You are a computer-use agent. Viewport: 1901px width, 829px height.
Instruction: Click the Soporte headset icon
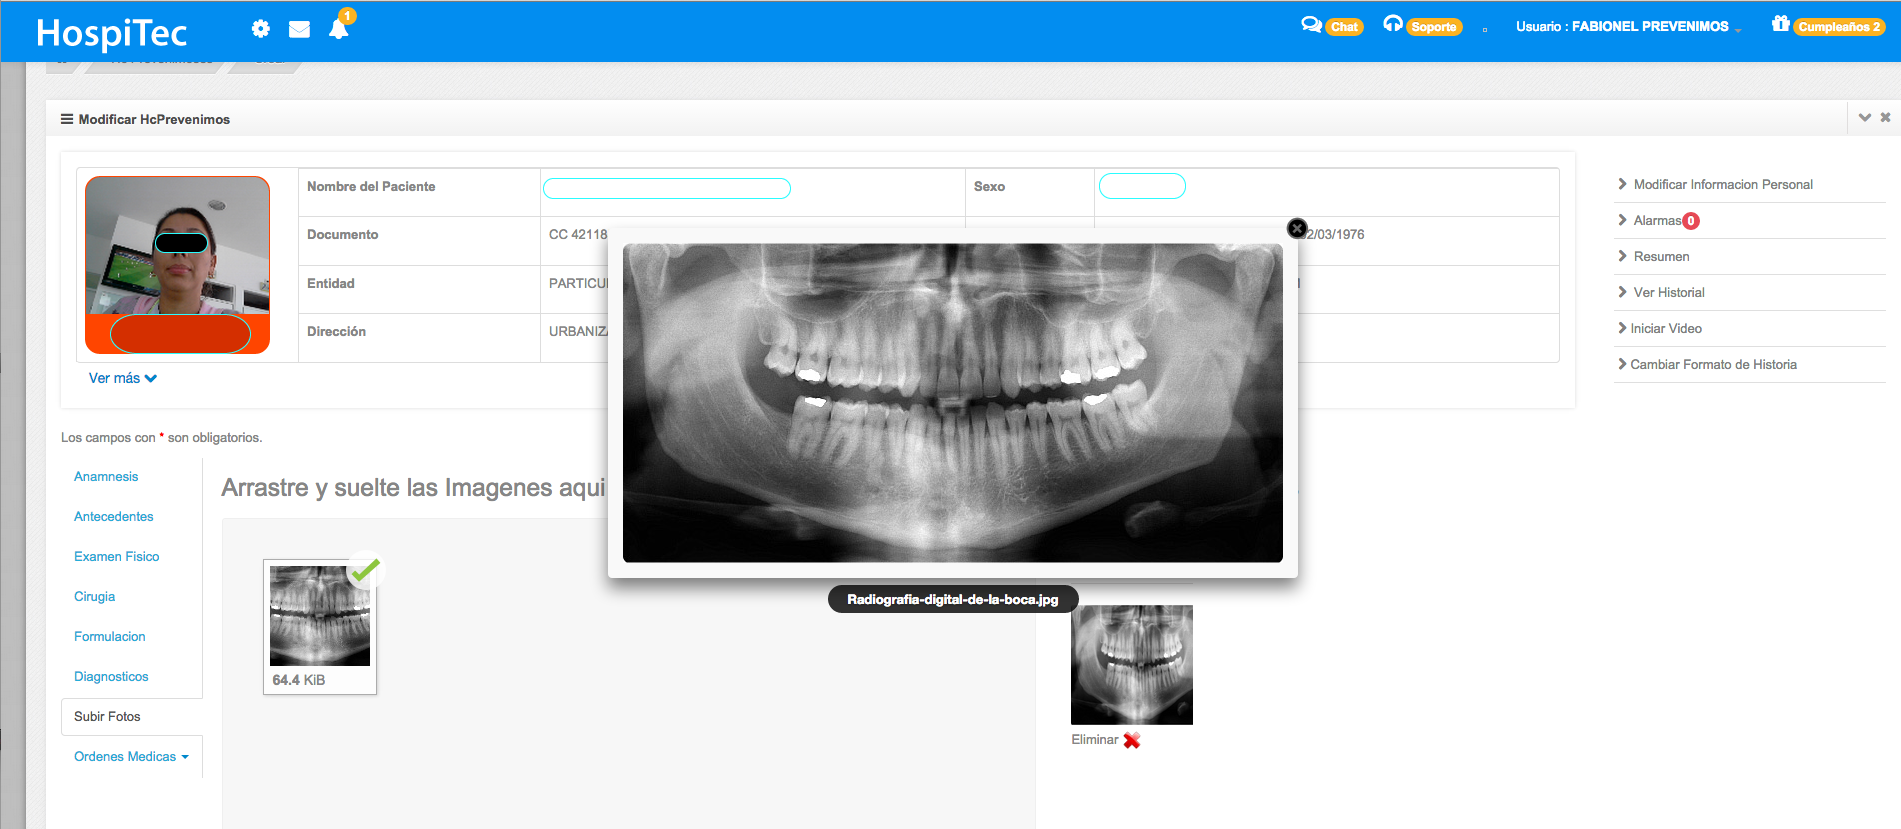tap(1392, 24)
